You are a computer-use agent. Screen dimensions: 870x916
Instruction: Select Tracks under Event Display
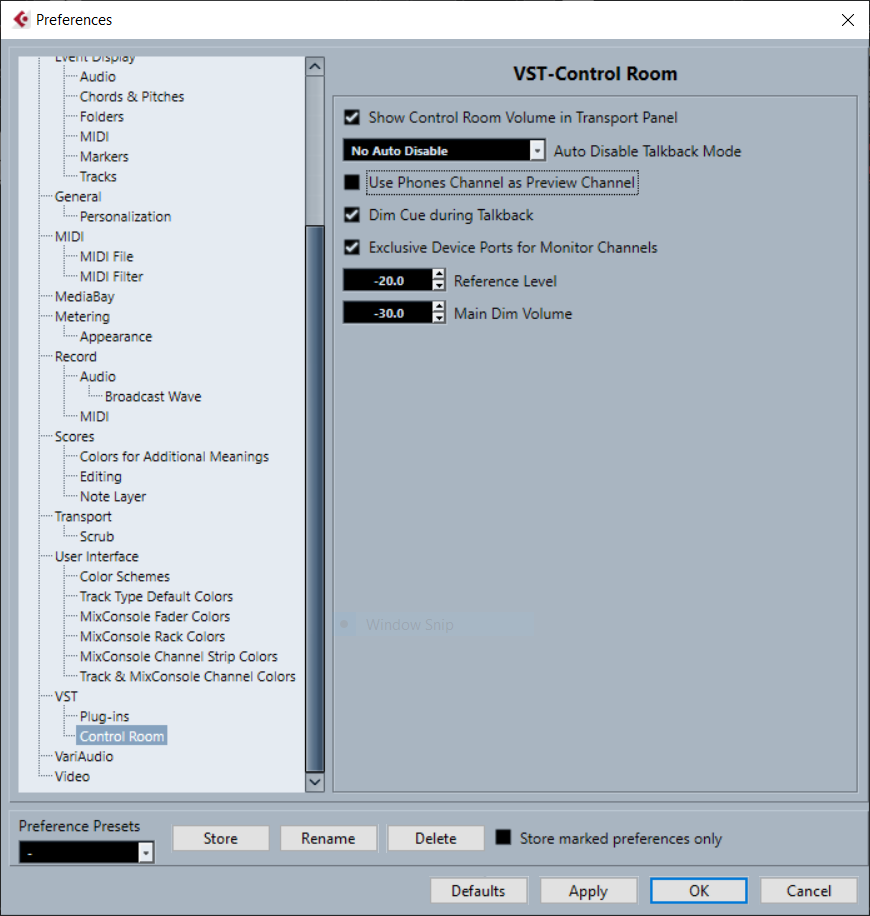pyautogui.click(x=98, y=176)
